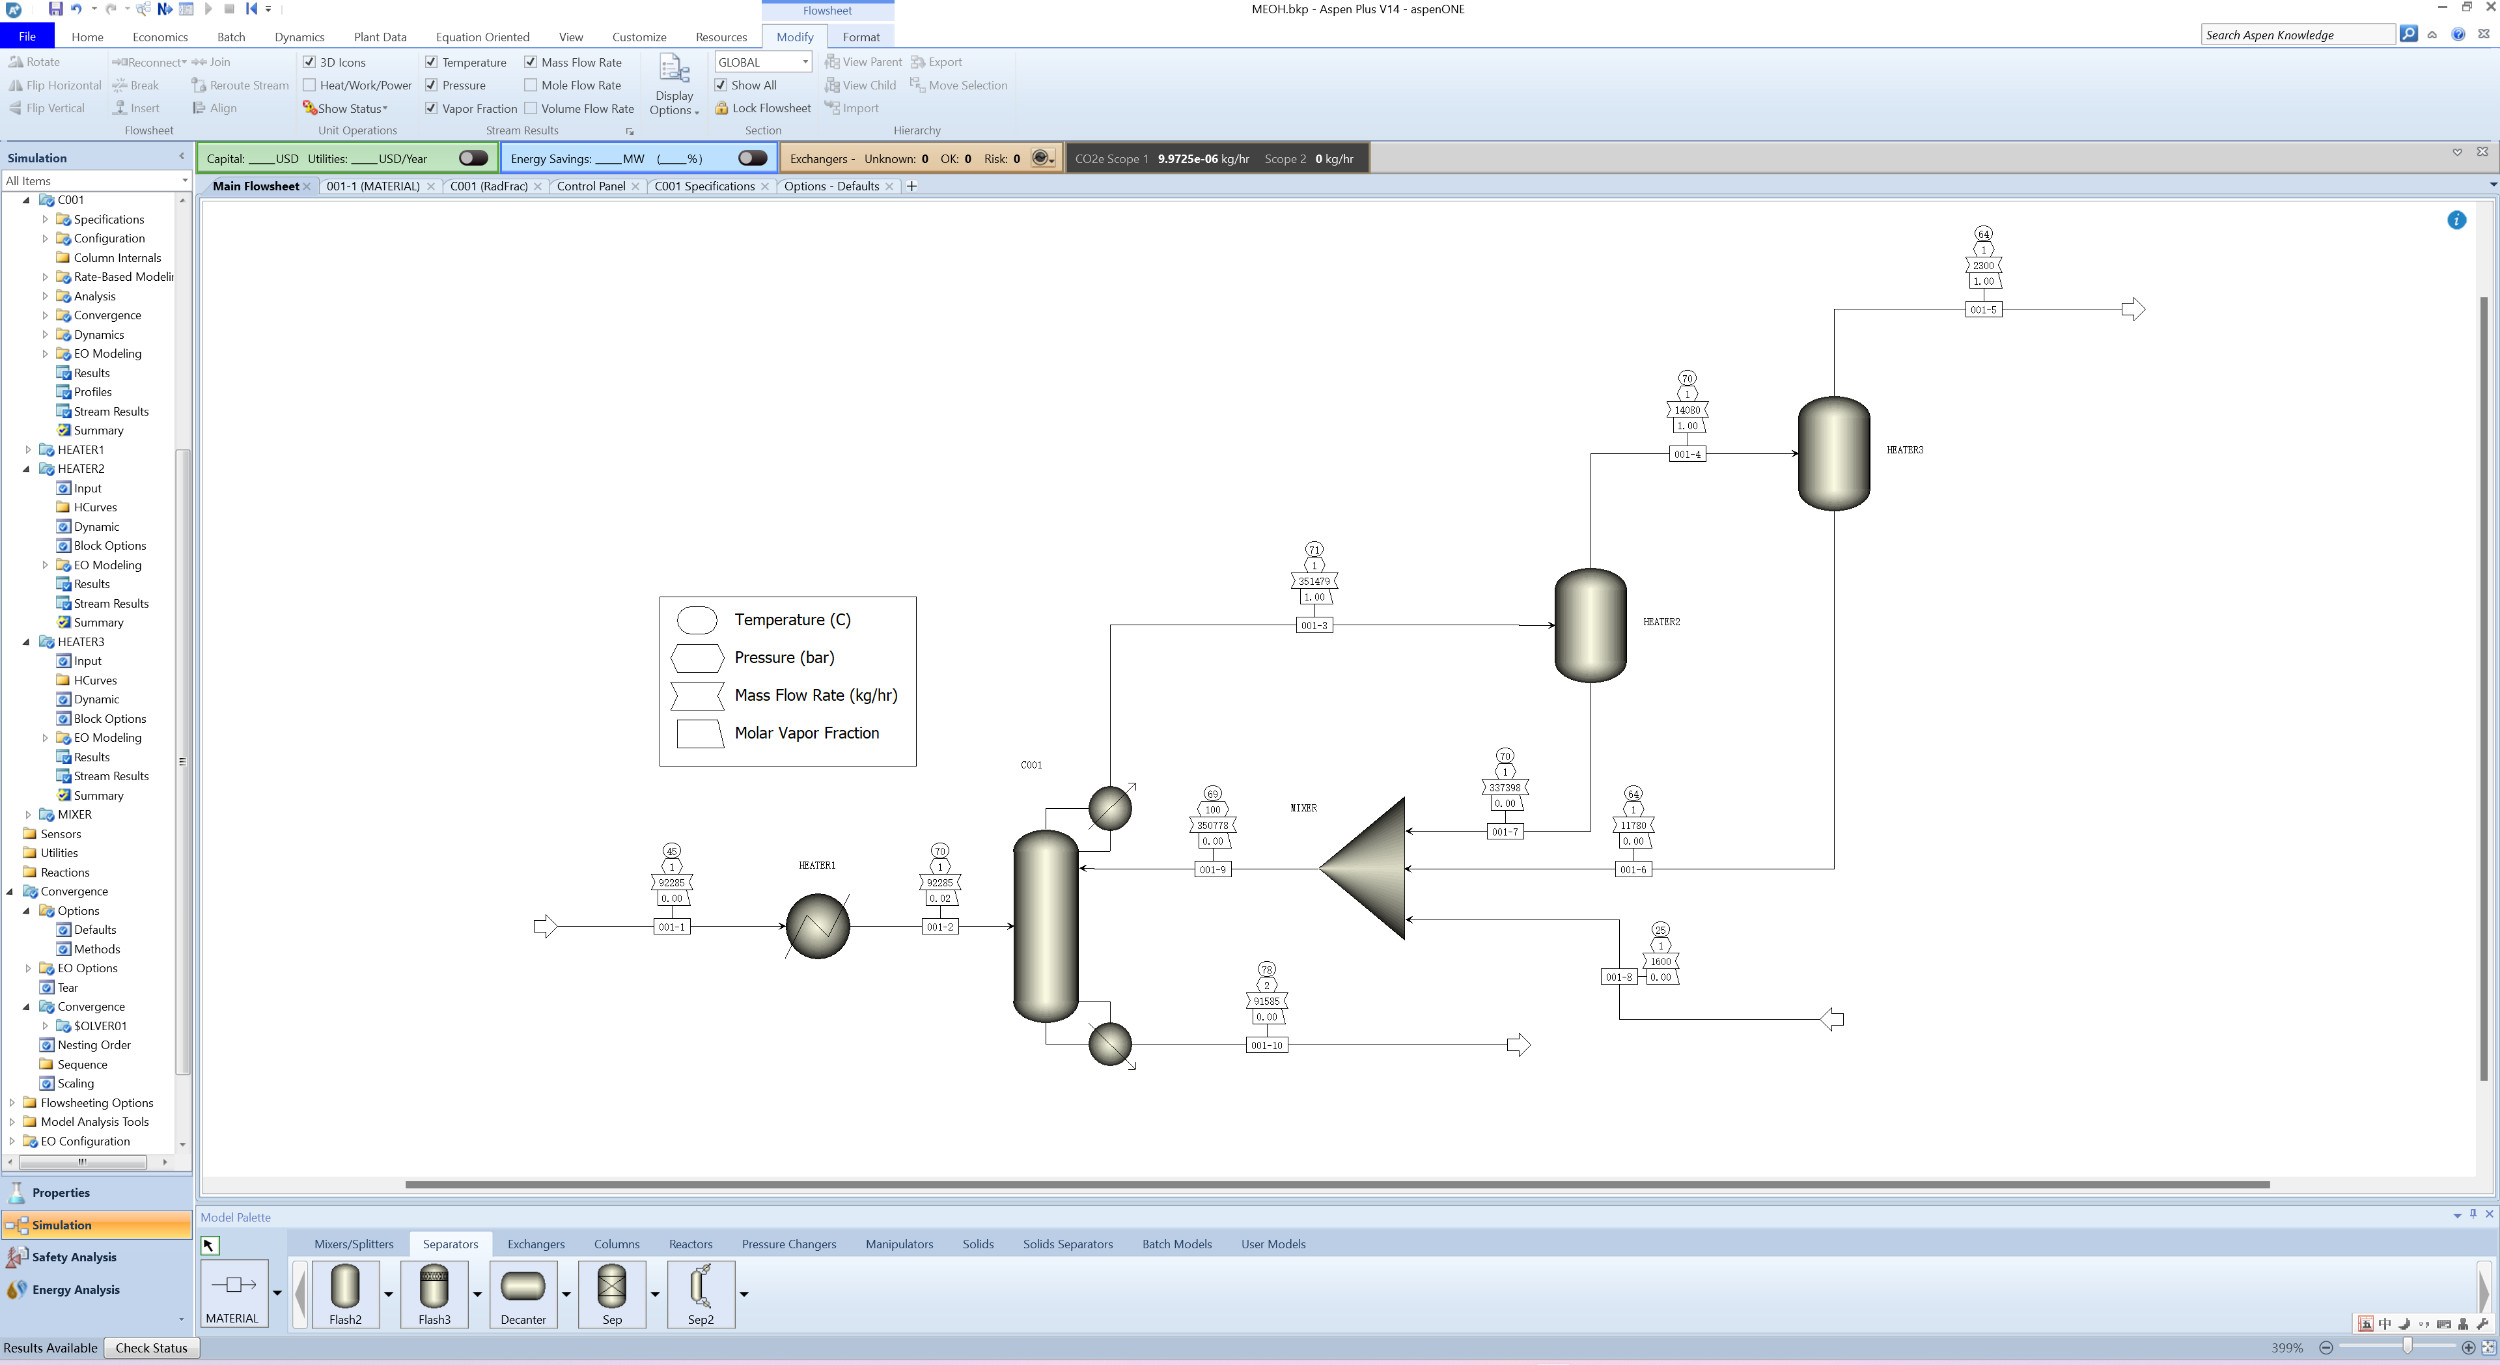2500x1365 pixels.
Task: Reset the simulation with the rewind icon
Action: pyautogui.click(x=251, y=9)
